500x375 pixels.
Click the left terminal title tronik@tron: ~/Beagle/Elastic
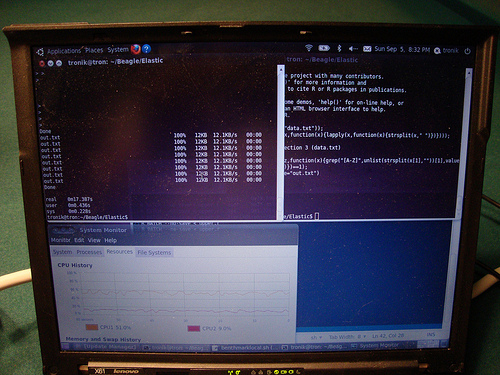pos(116,62)
